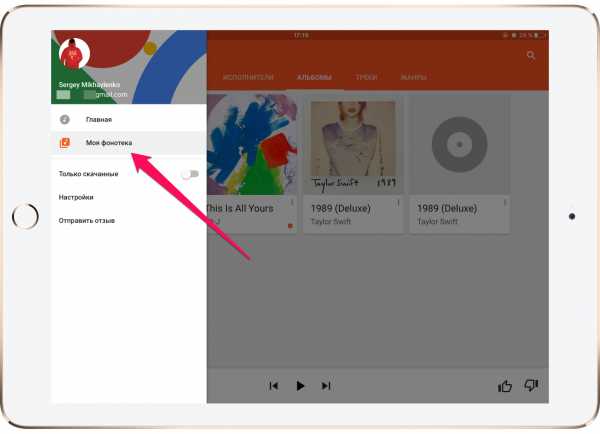Open options for first 1989 (Deluxe) card
The image size is (600, 434).
(398, 203)
